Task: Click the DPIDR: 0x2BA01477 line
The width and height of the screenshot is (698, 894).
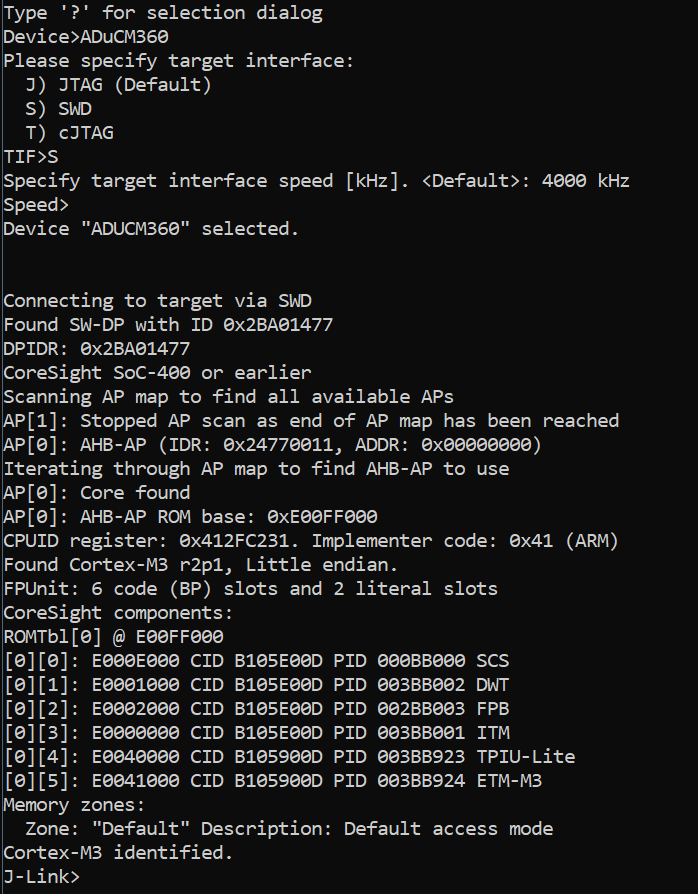Action: (x=97, y=349)
